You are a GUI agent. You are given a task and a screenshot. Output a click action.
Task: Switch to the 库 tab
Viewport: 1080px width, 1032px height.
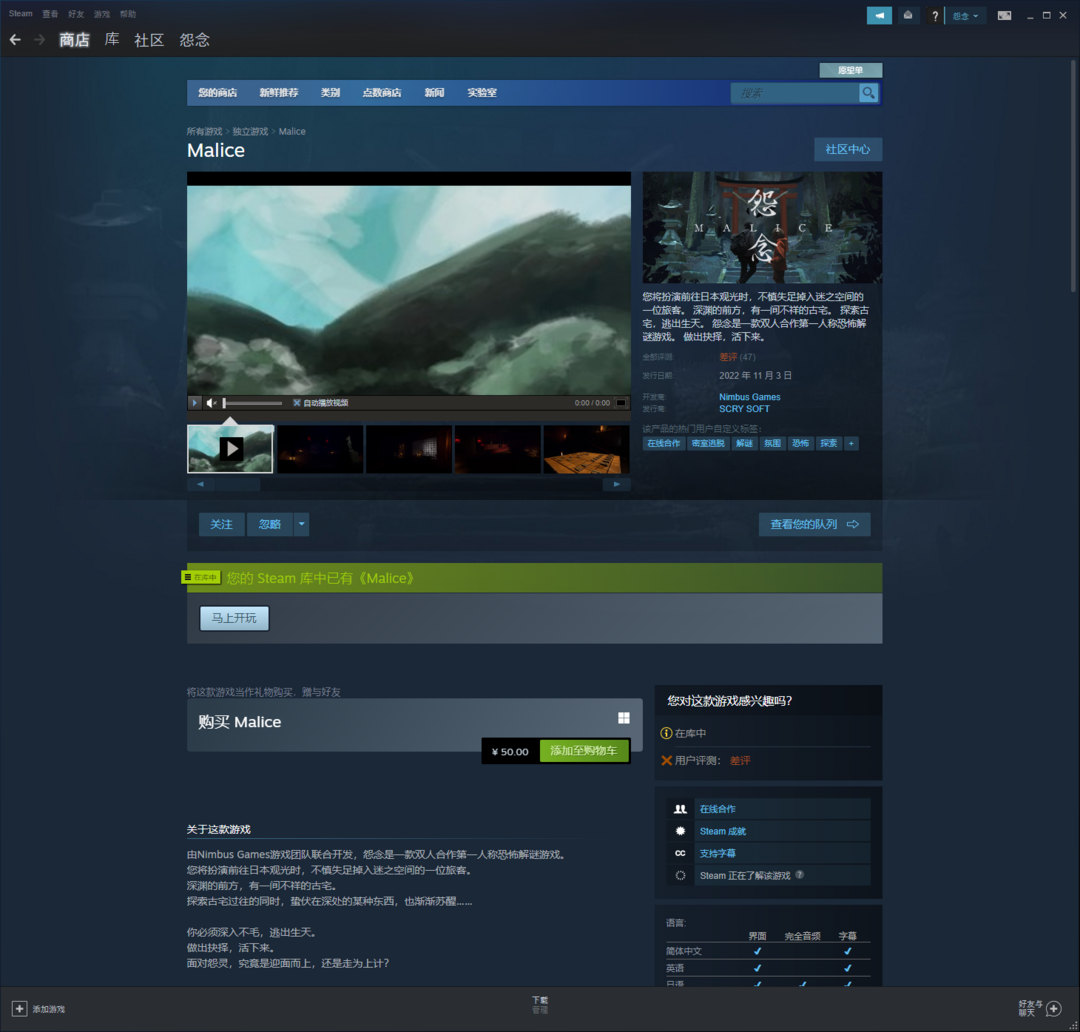[112, 40]
